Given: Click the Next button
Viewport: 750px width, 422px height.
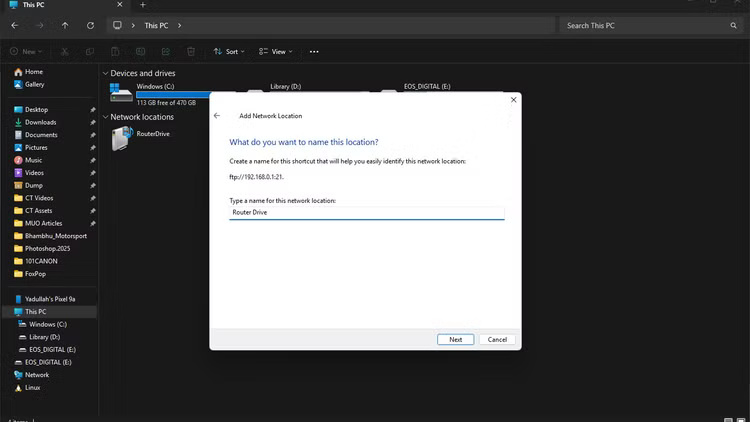Looking at the screenshot, I should 455,339.
